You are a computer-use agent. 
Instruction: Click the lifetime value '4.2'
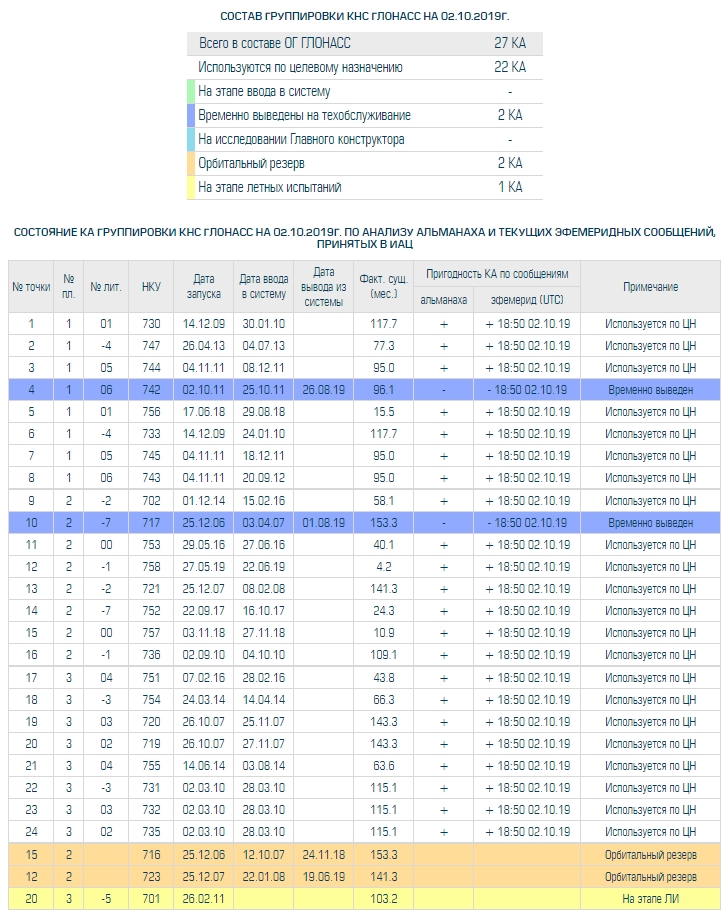point(384,567)
